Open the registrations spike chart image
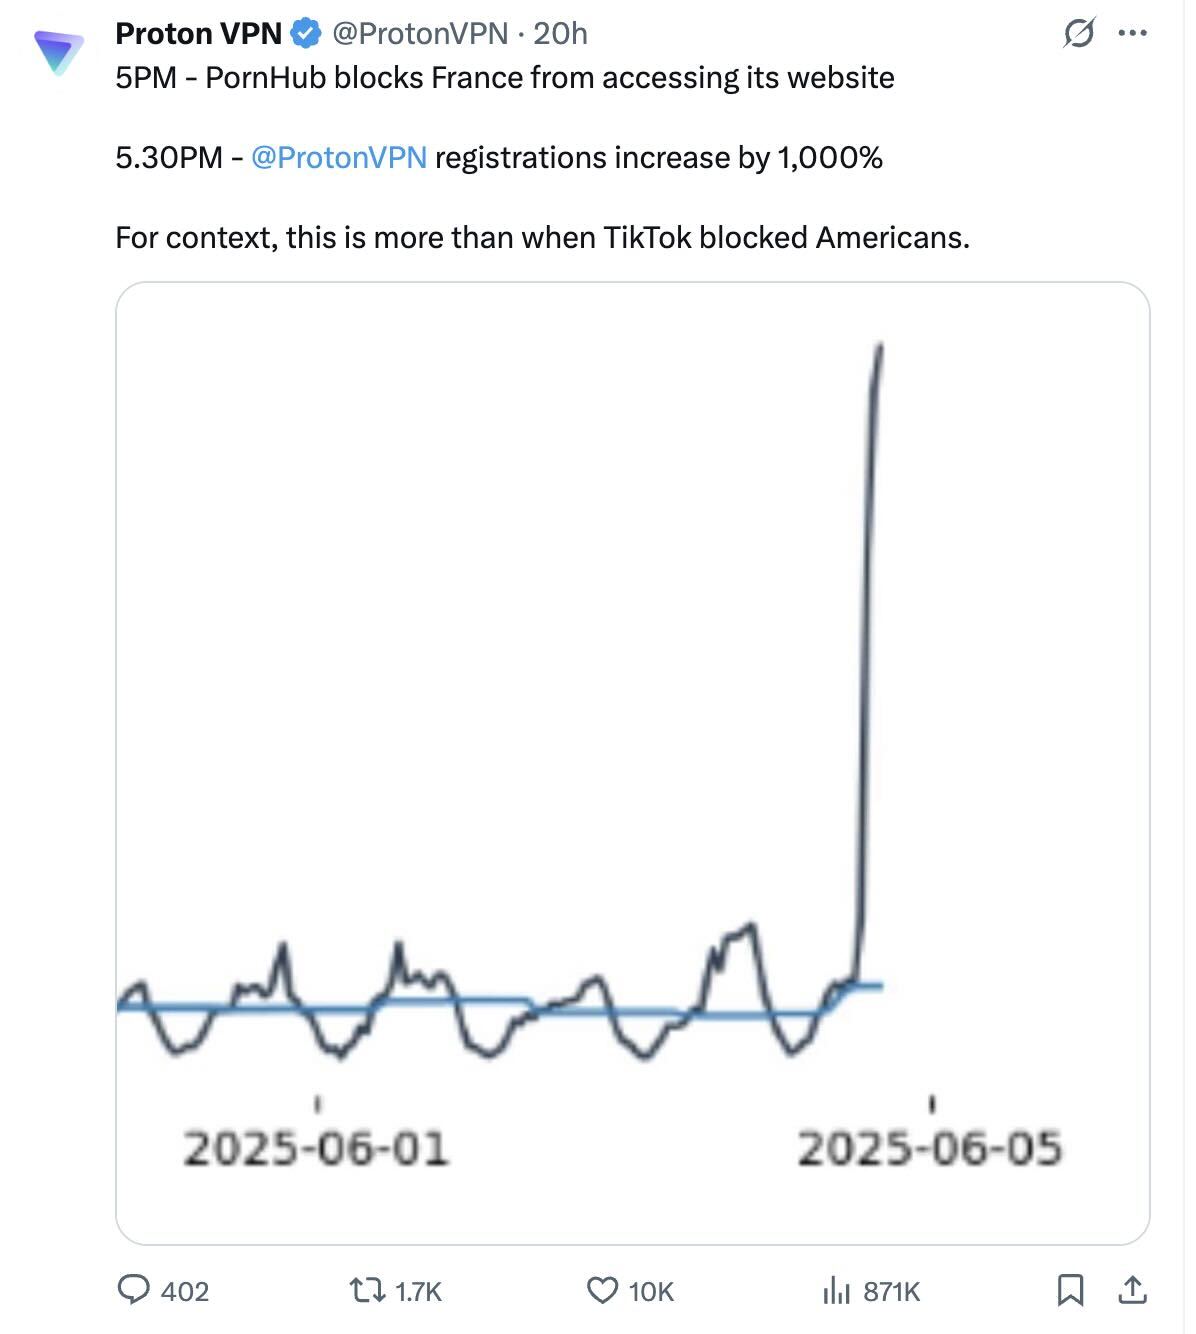Screen dimensions: 1196x1334 click(633, 763)
